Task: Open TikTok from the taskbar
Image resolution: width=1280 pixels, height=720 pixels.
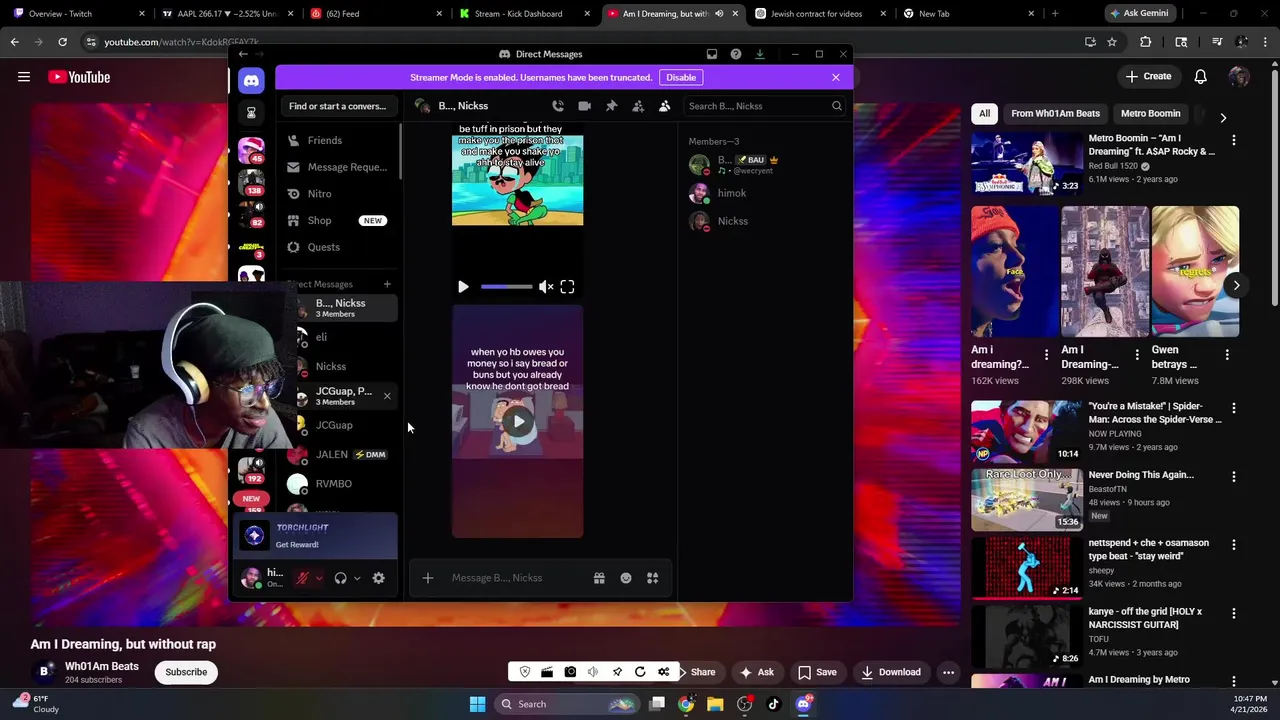Action: pos(774,704)
